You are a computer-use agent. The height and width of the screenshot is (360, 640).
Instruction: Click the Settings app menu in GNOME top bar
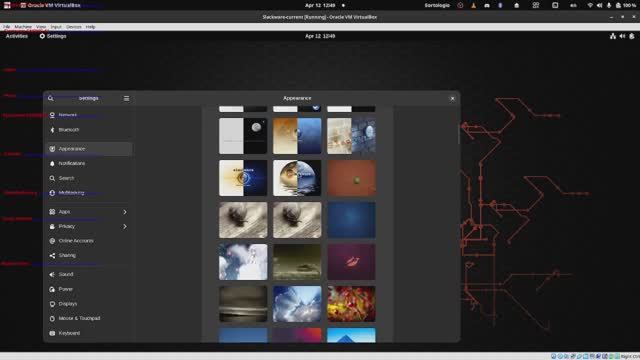(53, 36)
